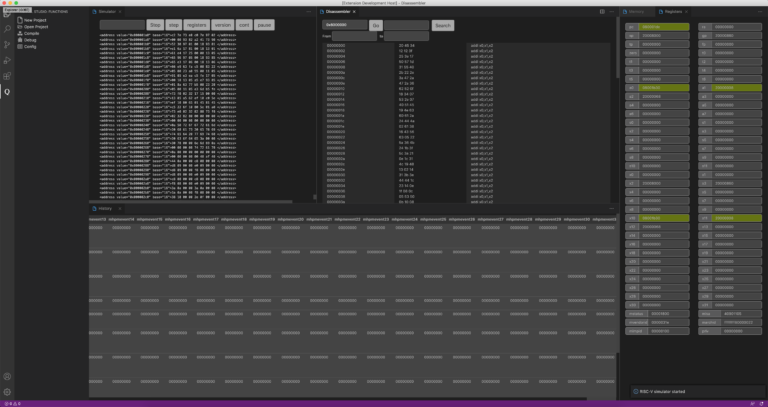Open the Extensions view icon

click(7, 76)
